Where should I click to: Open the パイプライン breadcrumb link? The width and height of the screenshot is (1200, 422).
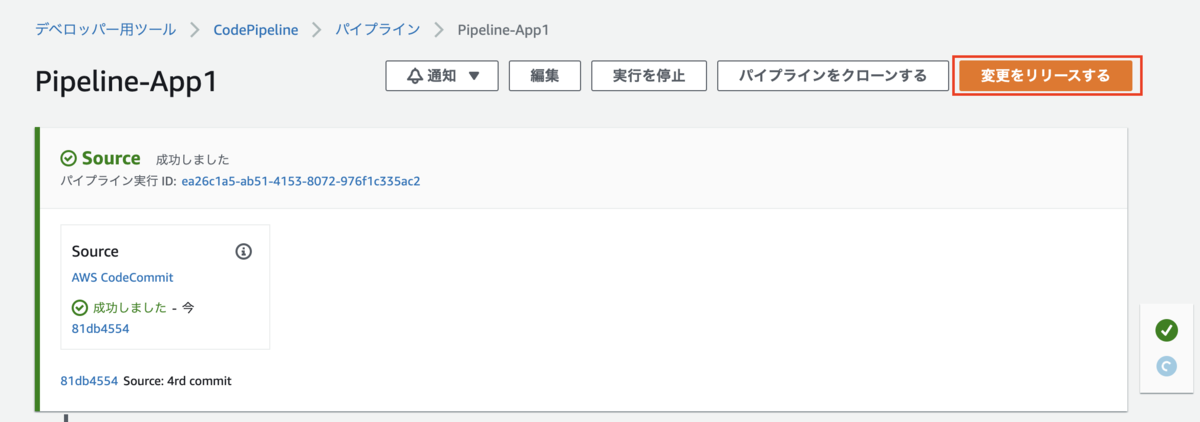pyautogui.click(x=378, y=29)
